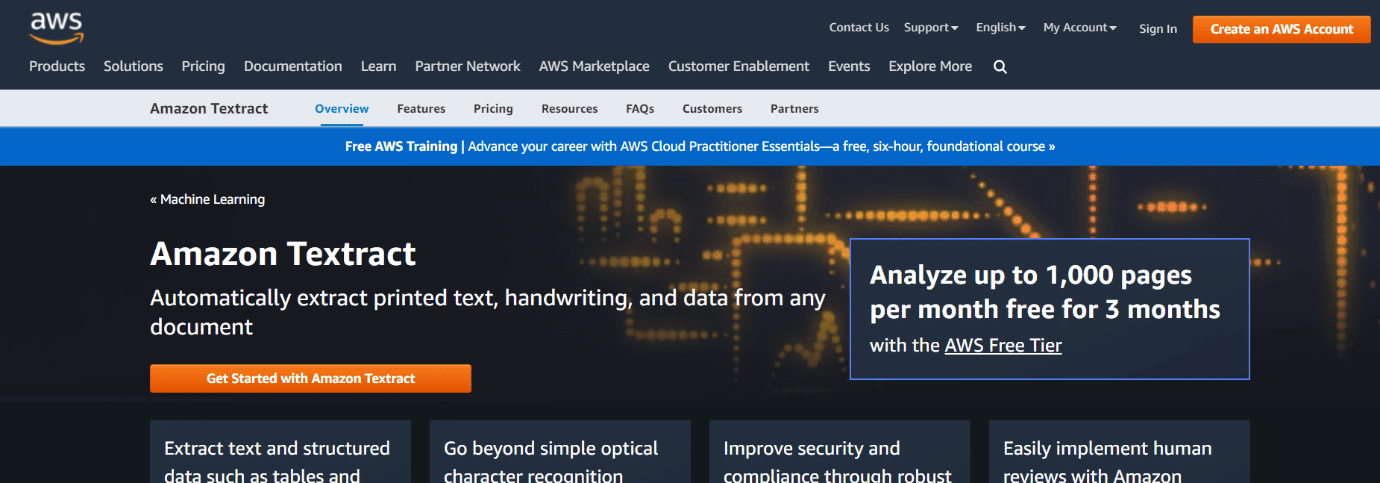The height and width of the screenshot is (483, 1380).
Task: Open the Partner Network menu
Action: point(468,66)
